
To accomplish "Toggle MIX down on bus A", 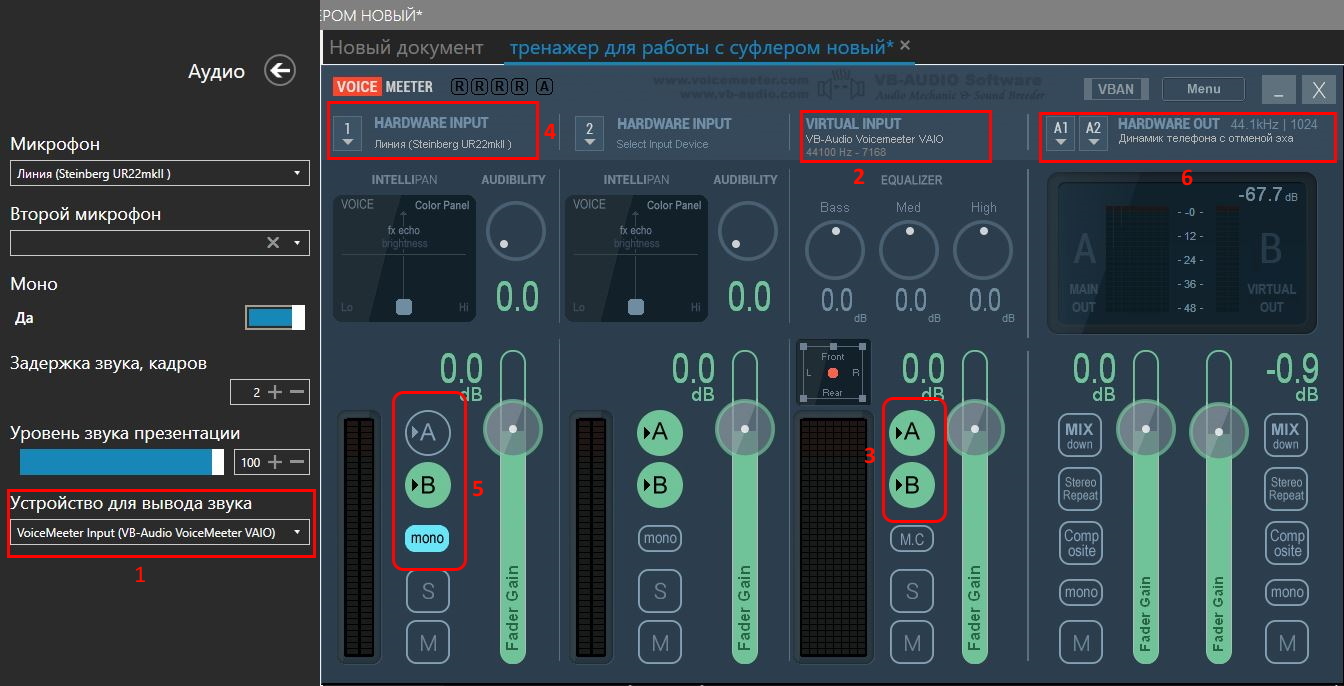I will pyautogui.click(x=1080, y=435).
